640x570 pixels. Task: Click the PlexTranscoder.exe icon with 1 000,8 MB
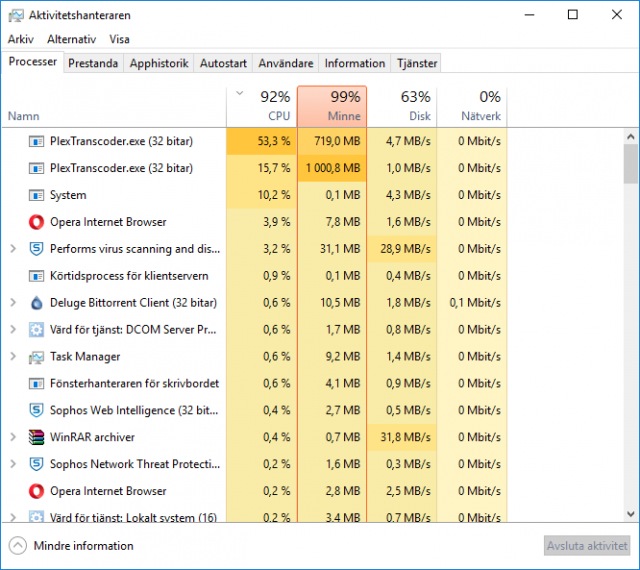tap(36, 168)
